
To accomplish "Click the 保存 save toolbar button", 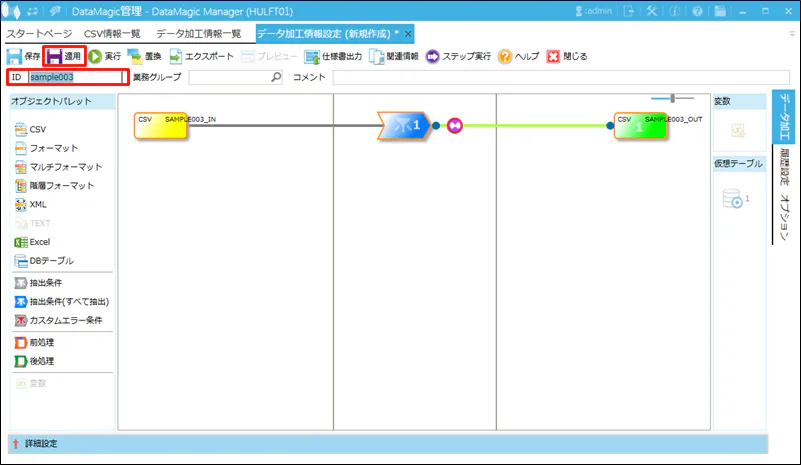I will click(x=23, y=56).
